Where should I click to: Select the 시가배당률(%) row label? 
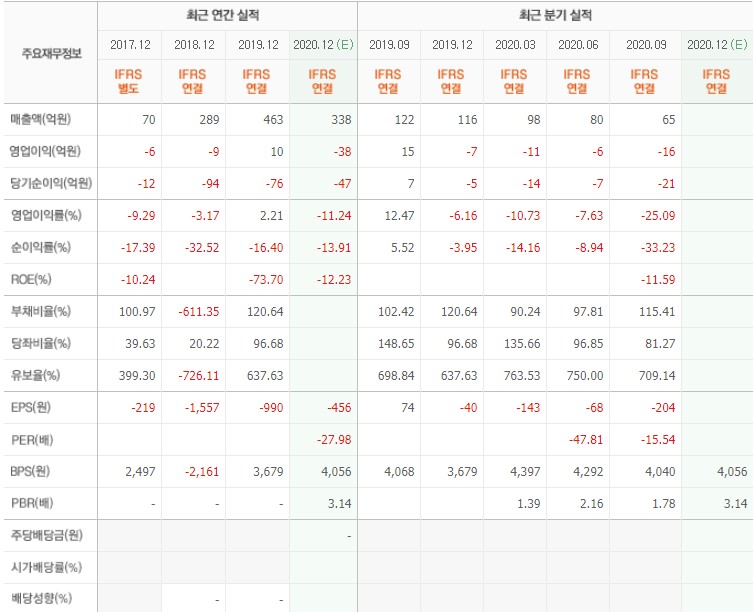pos(46,568)
